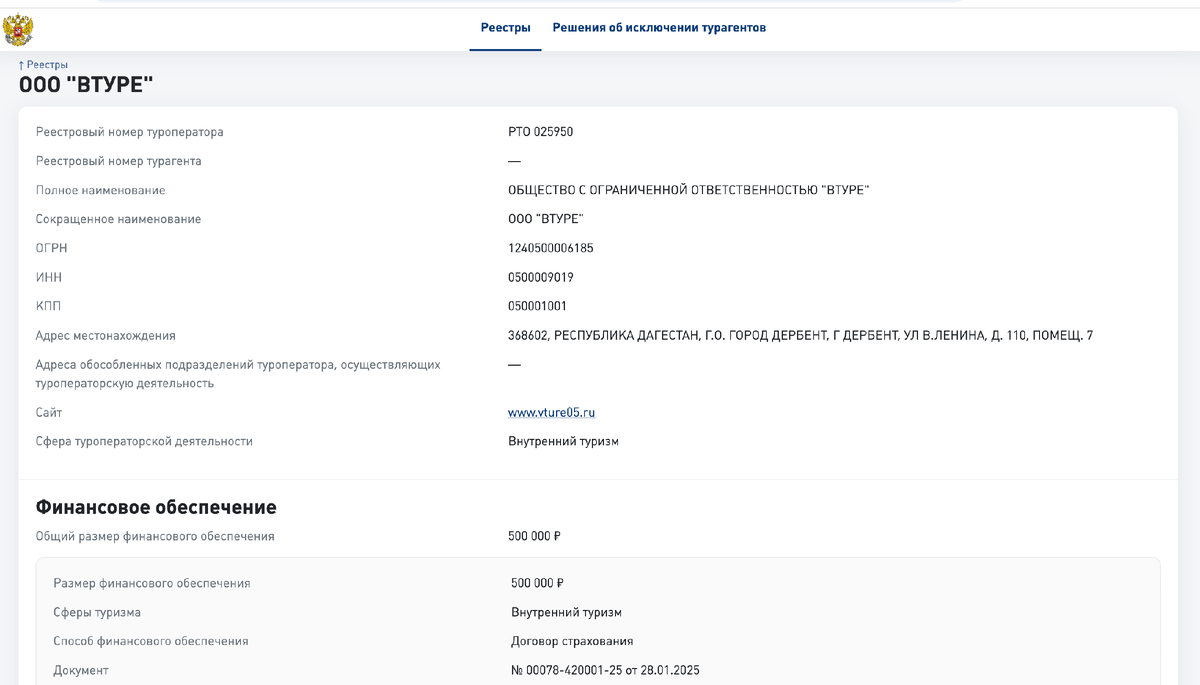Viewport: 1200px width, 685px height.
Task: Select registry number РТО 025950
Action: click(x=540, y=132)
